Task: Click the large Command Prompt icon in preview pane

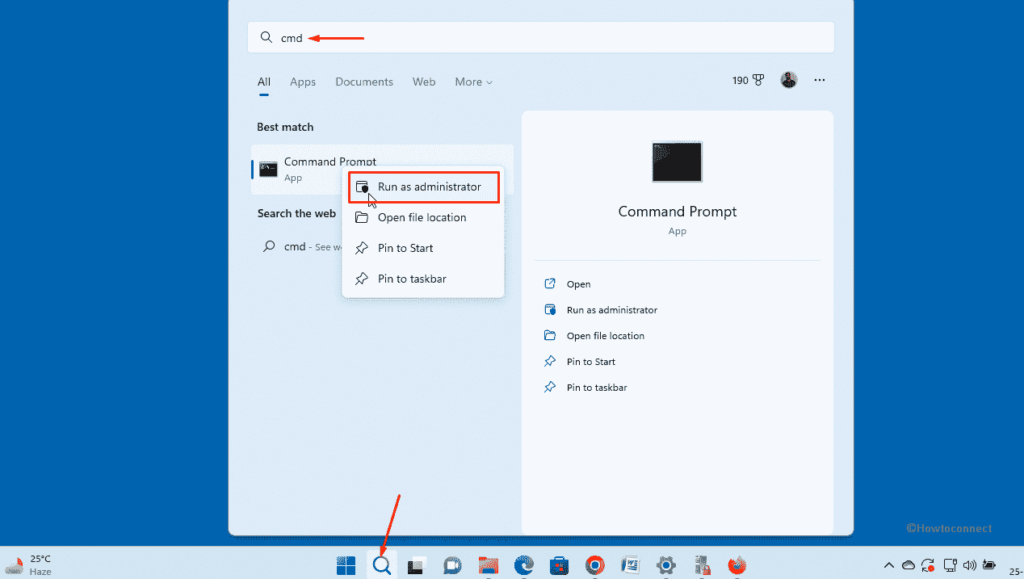Action: click(677, 161)
